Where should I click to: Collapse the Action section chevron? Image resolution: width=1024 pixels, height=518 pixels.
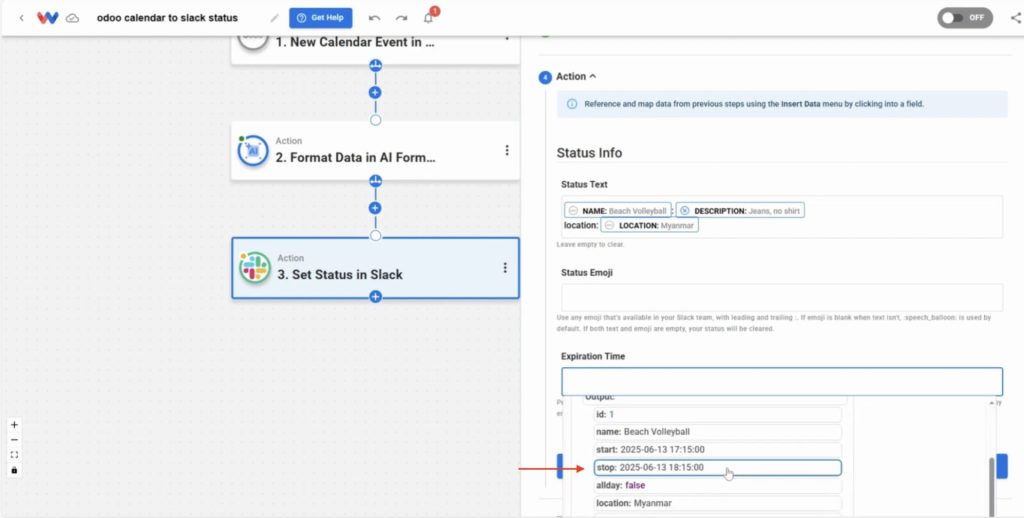point(593,76)
